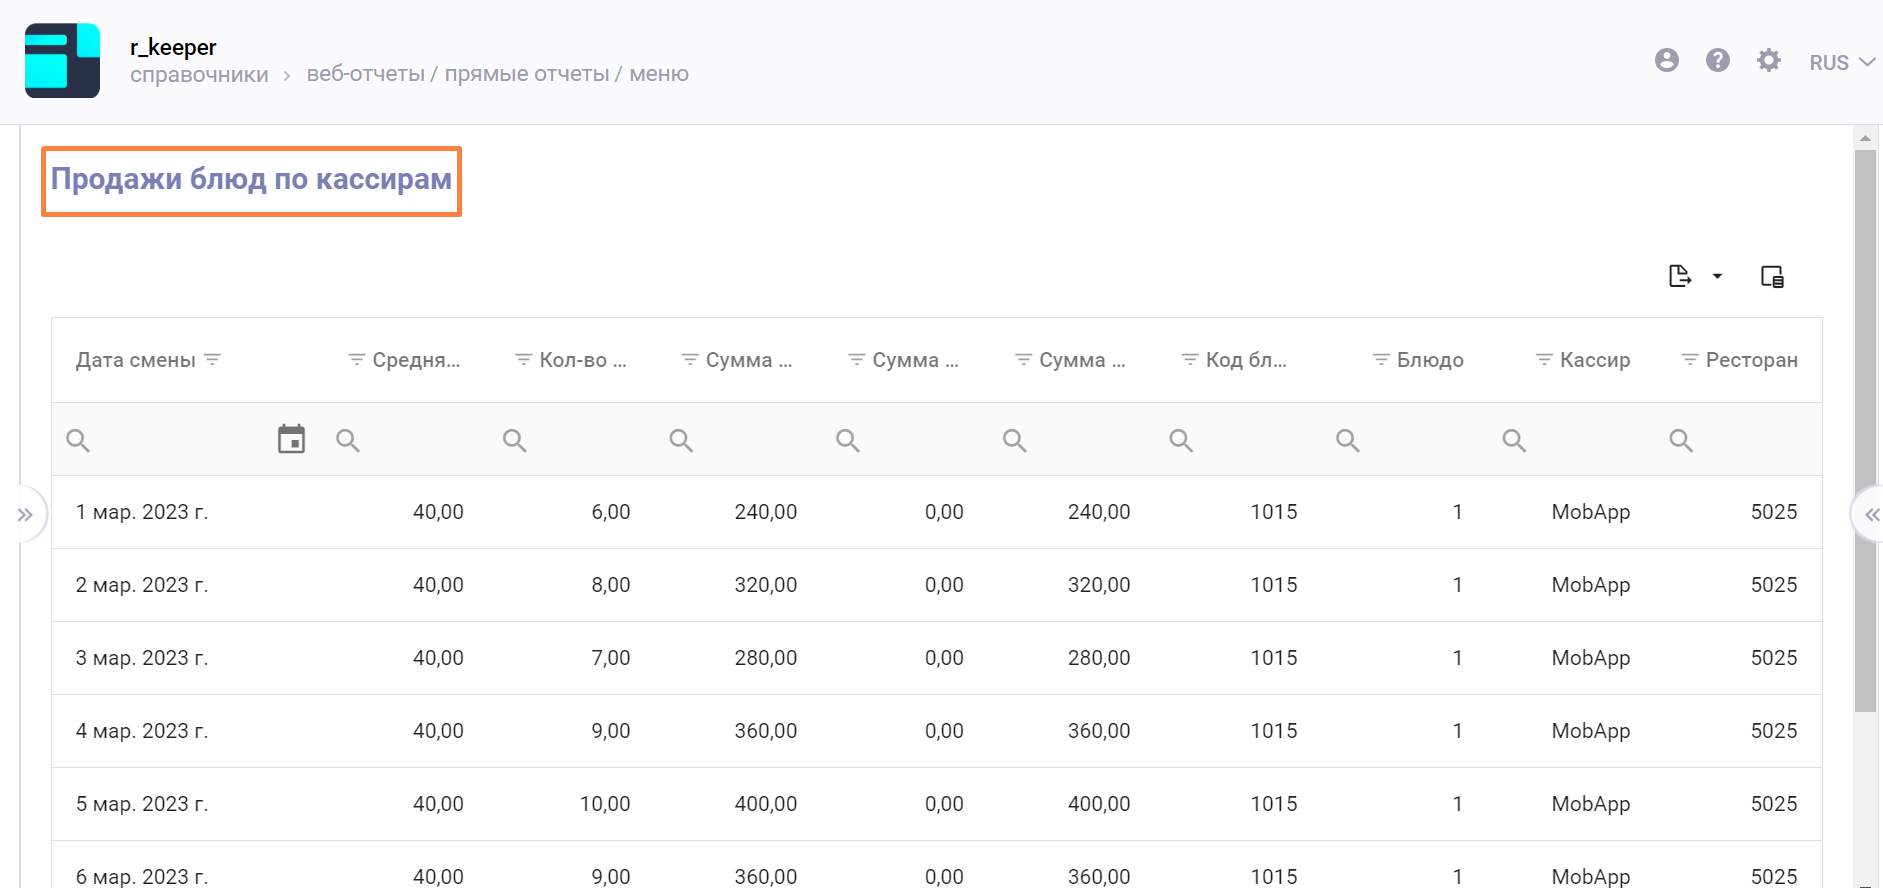
Task: Collapse the right side panel arrows
Action: point(1871,515)
